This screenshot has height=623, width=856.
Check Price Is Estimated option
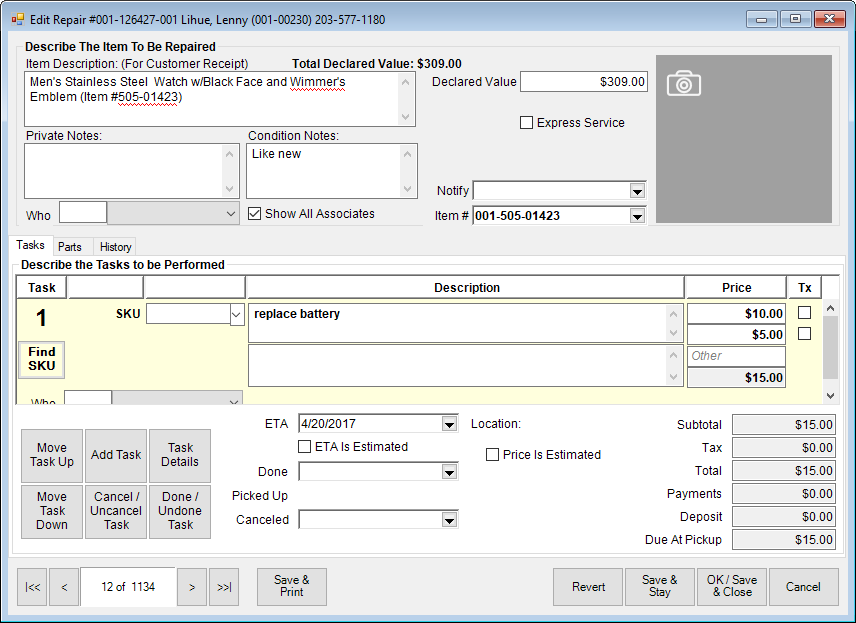click(492, 454)
